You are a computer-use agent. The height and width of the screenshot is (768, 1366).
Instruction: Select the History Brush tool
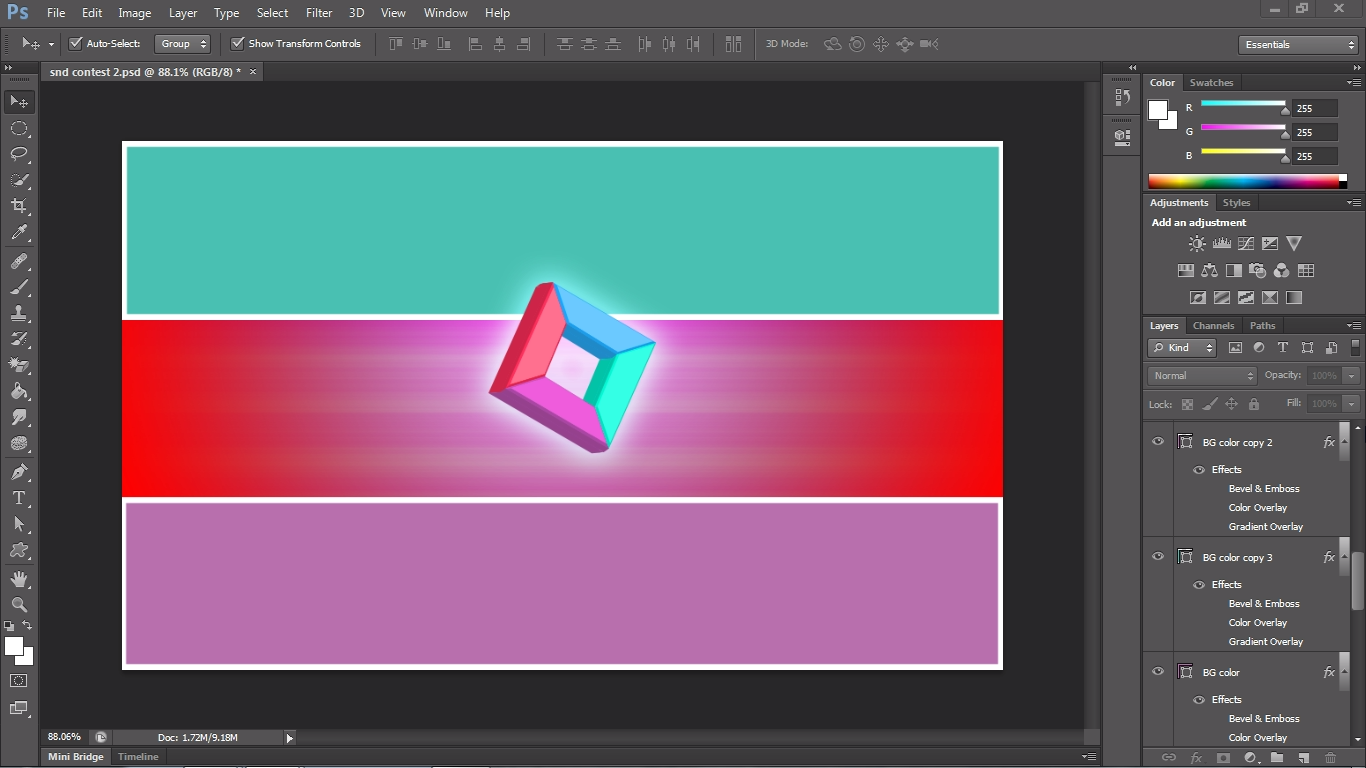click(19, 339)
